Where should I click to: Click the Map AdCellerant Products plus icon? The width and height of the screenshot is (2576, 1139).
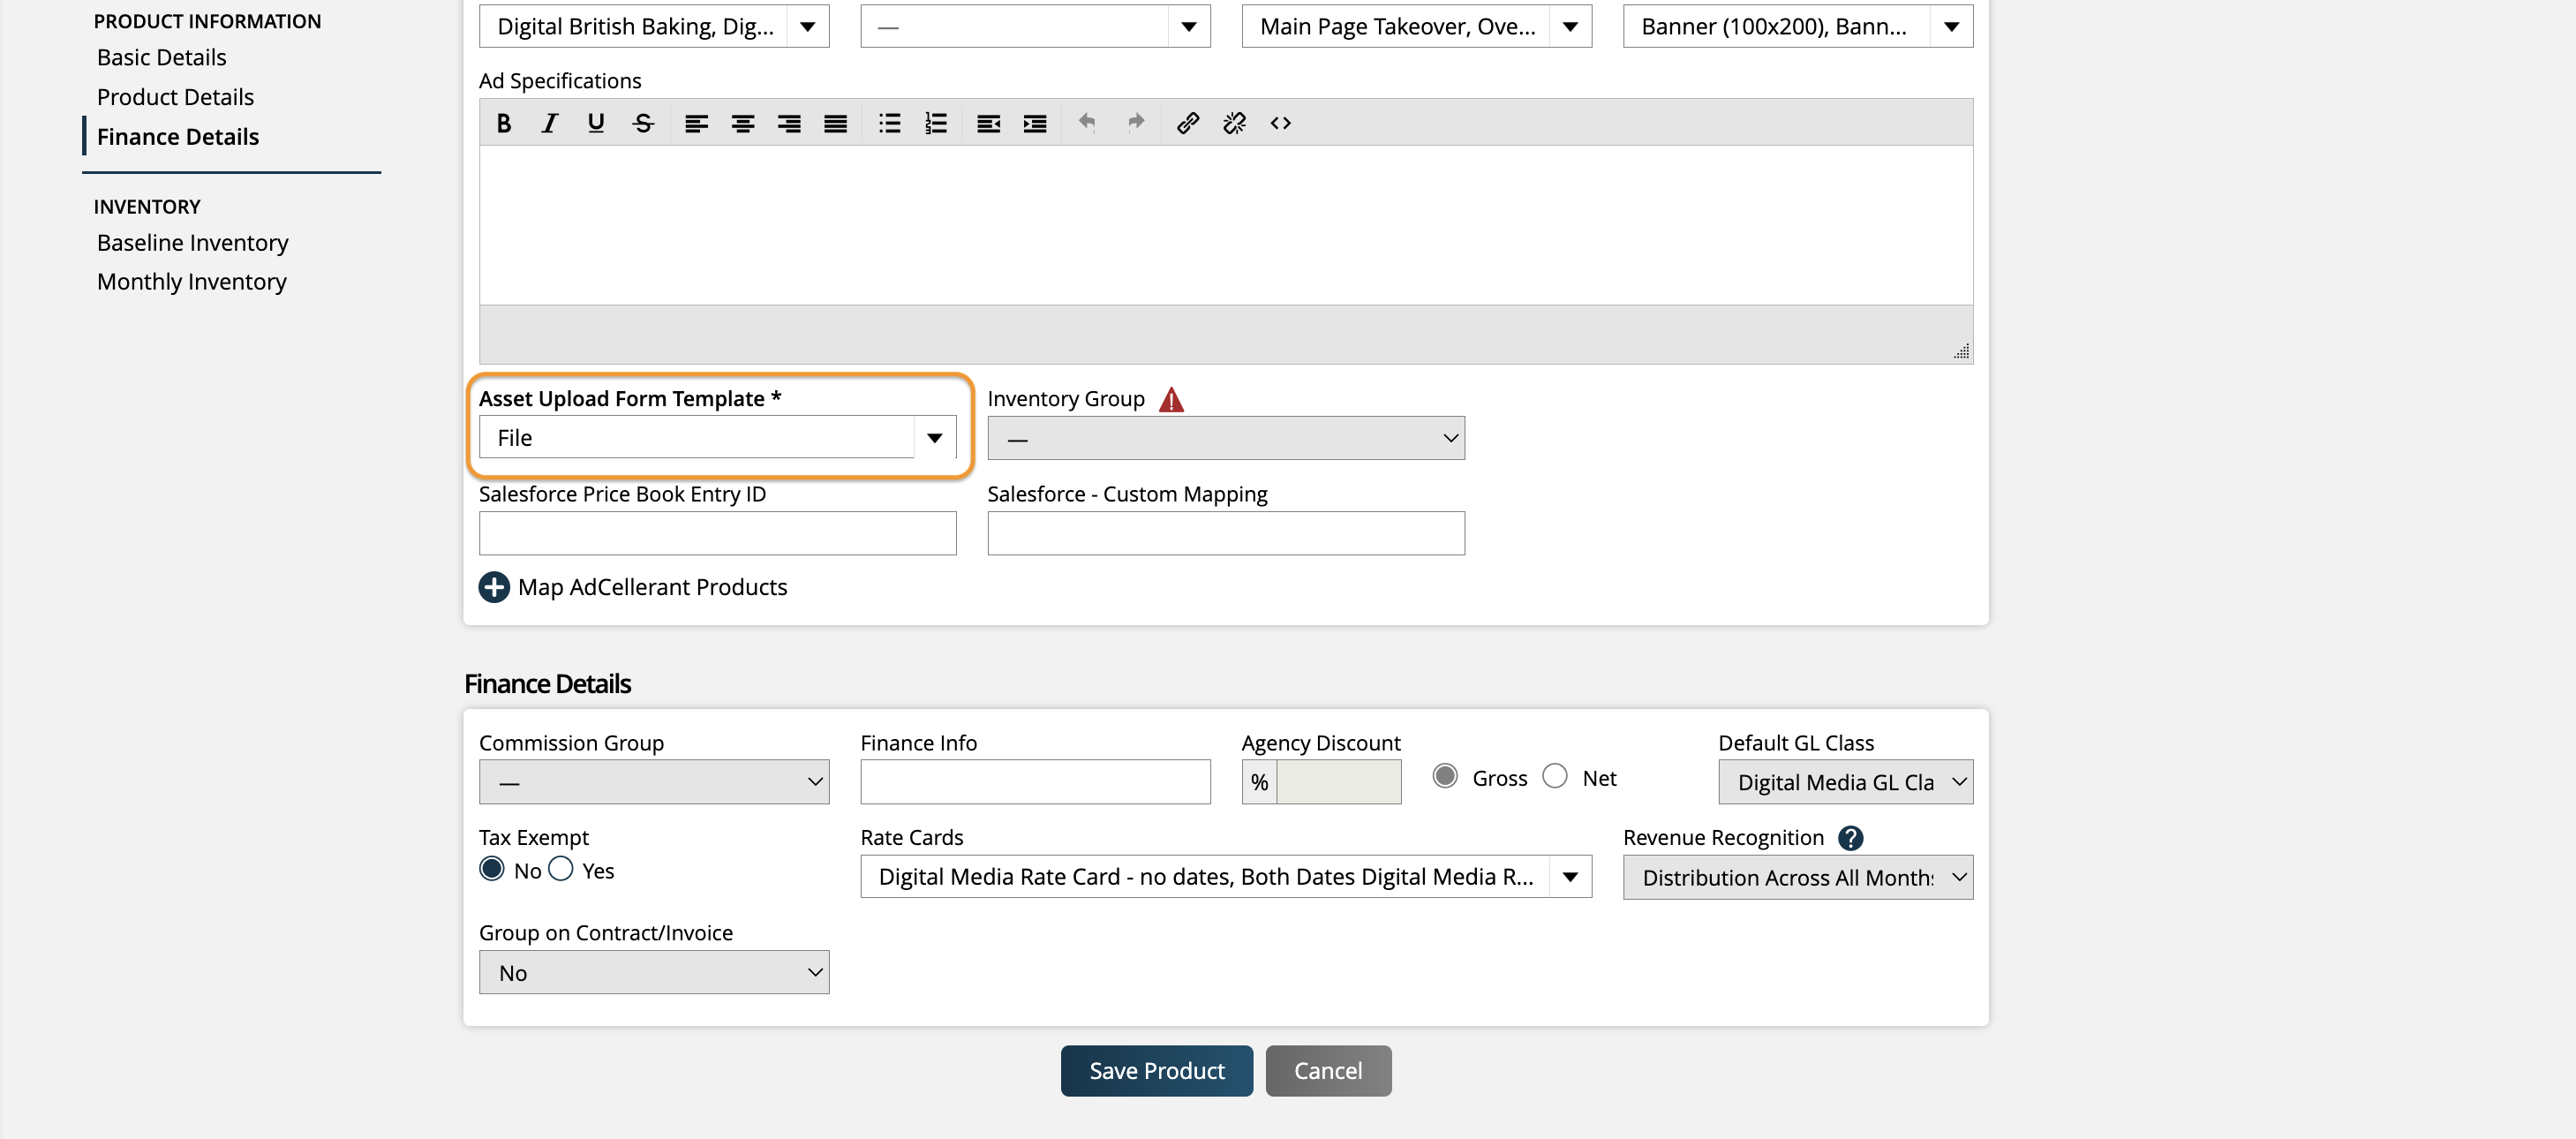[x=494, y=587]
